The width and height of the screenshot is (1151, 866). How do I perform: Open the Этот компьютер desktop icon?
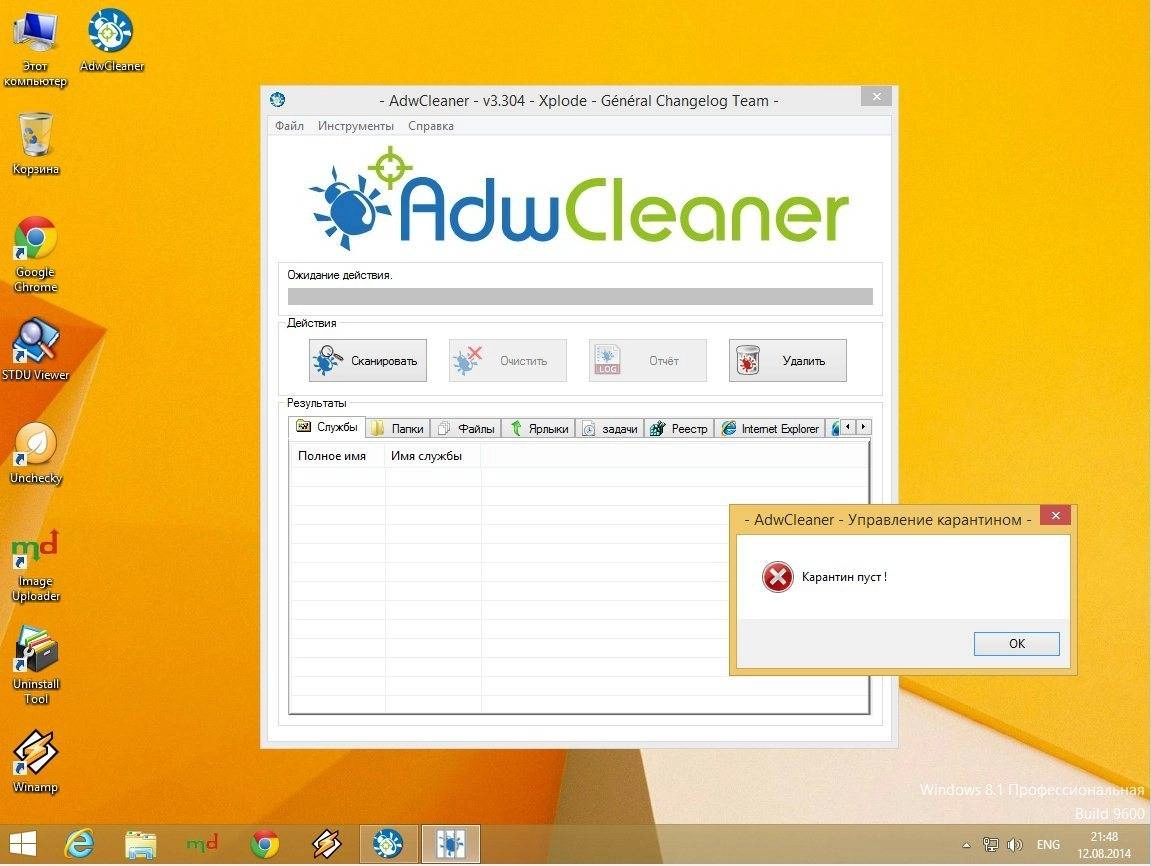coord(35,48)
